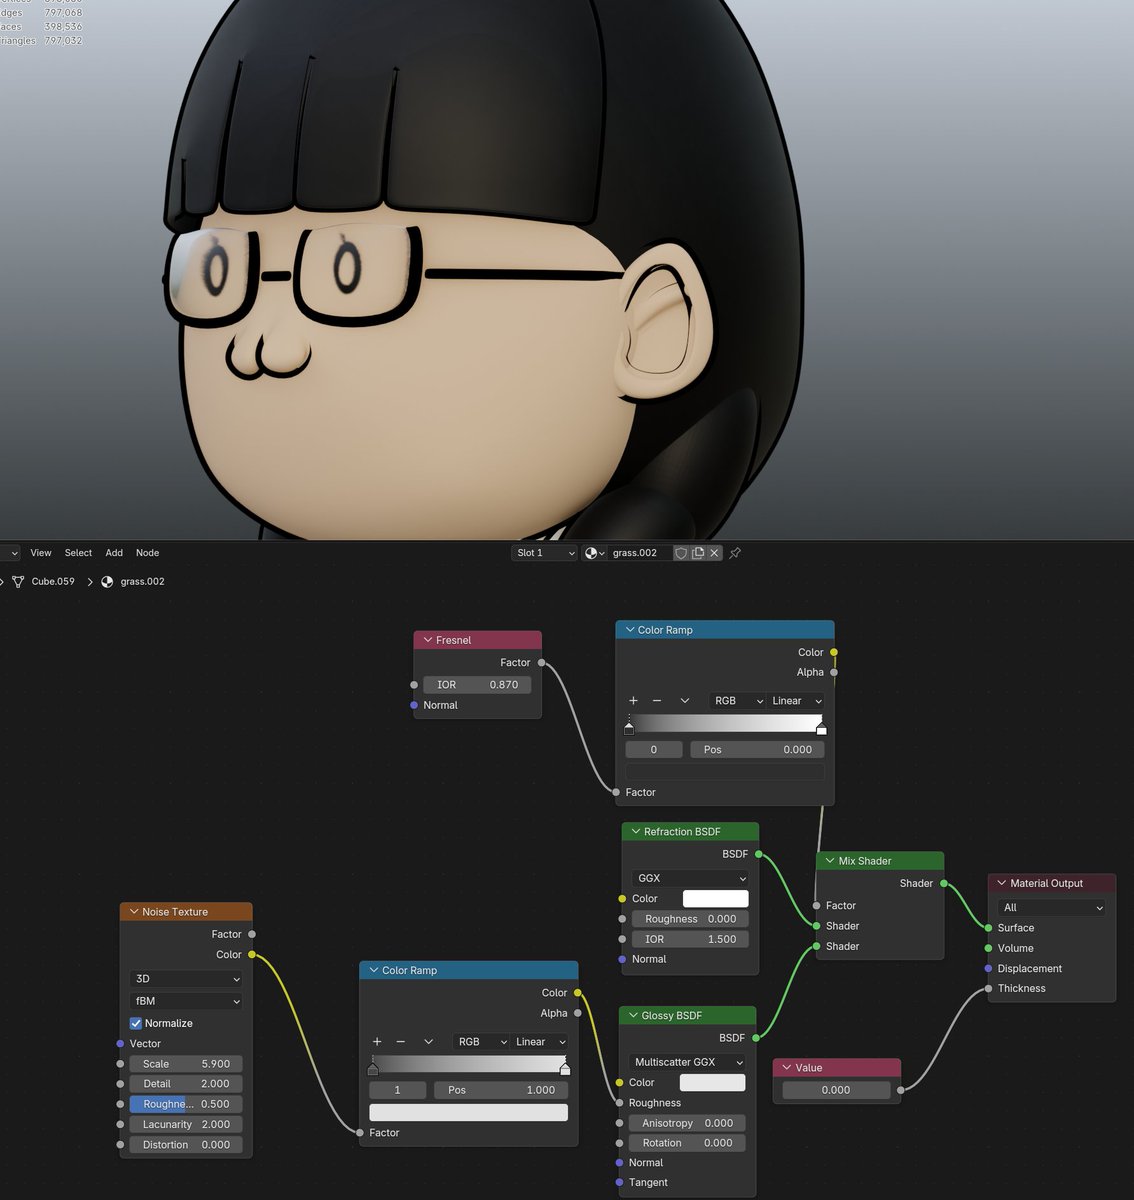This screenshot has height=1200, width=1134.
Task: Click the Fresnel Normal input socket
Action: coord(414,705)
